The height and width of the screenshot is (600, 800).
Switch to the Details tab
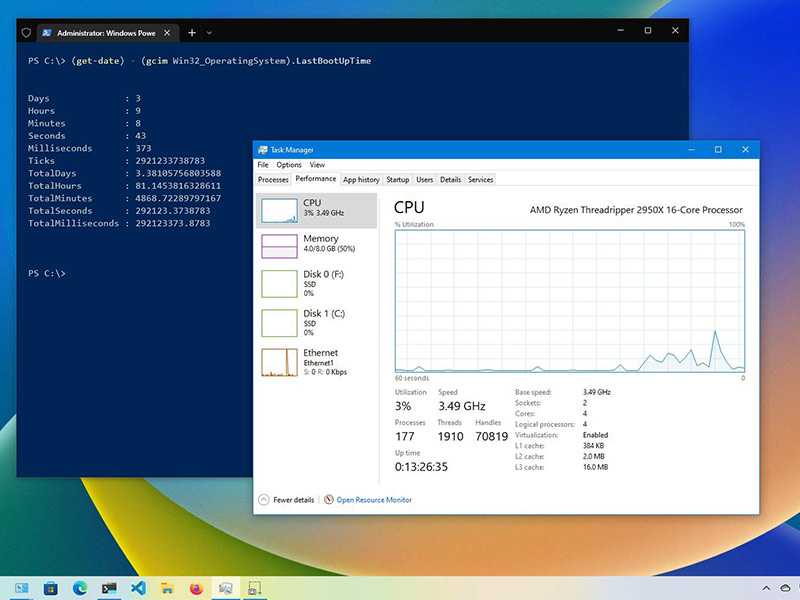451,180
